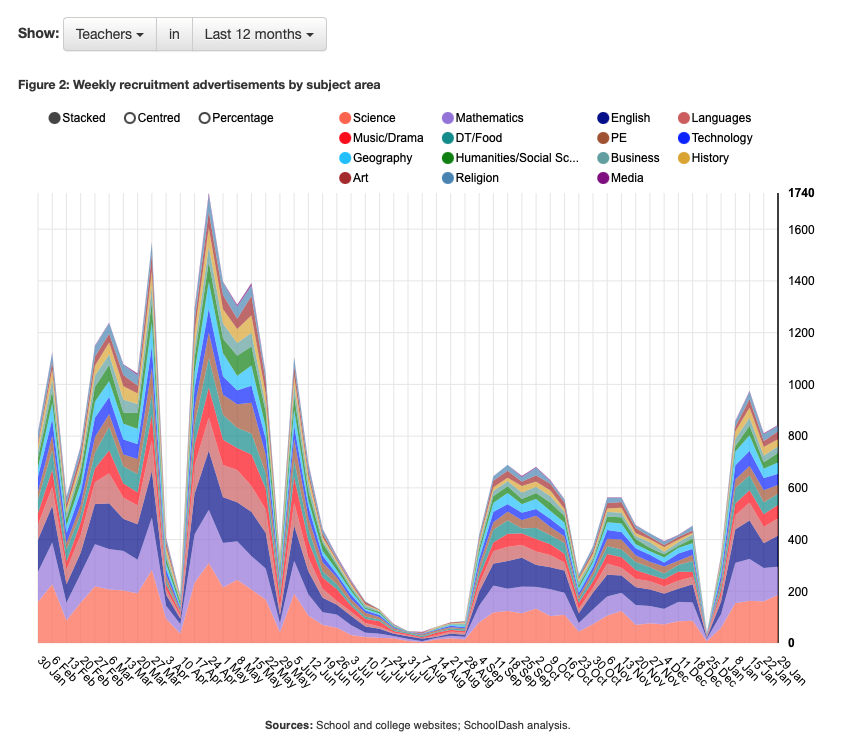The width and height of the screenshot is (850, 750).
Task: Click the 30 Jan x-axis label
Action: 51,671
